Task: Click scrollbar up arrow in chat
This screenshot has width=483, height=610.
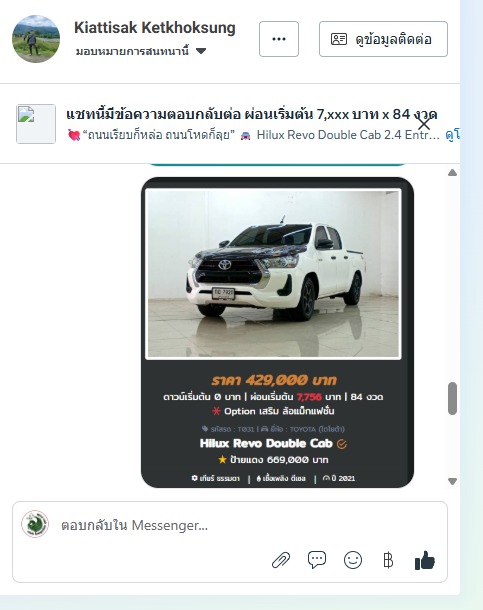Action: (x=452, y=173)
